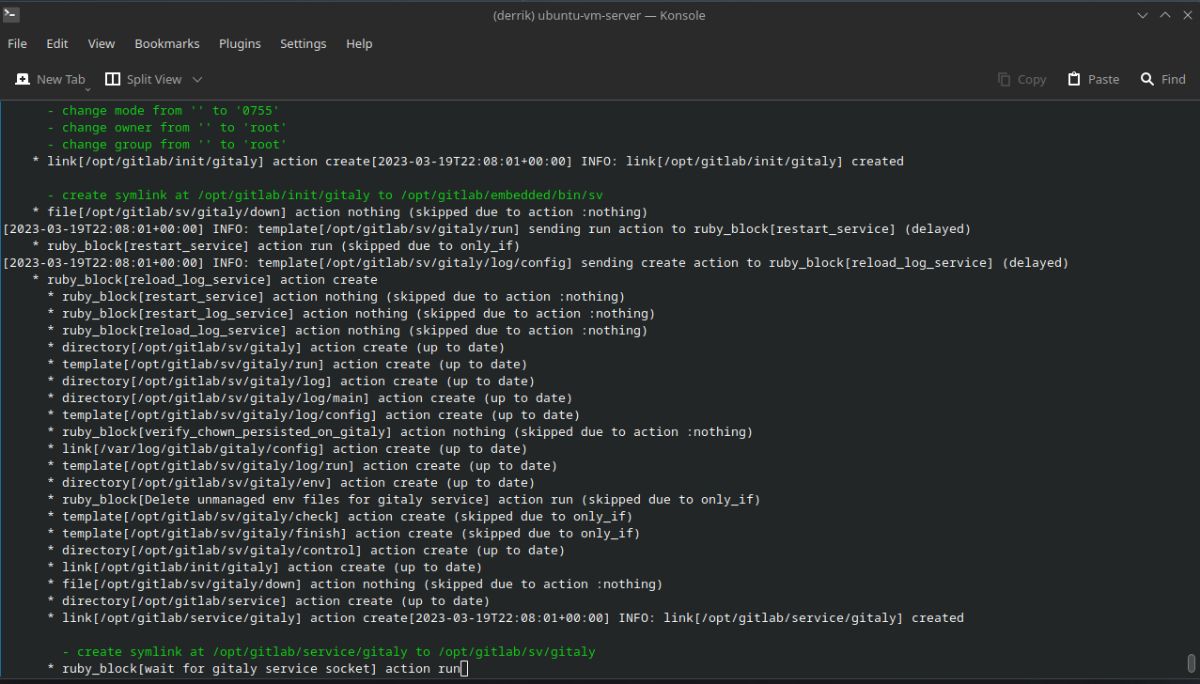Viewport: 1200px width, 684px height.
Task: Open the Edit menu
Action: (x=57, y=44)
